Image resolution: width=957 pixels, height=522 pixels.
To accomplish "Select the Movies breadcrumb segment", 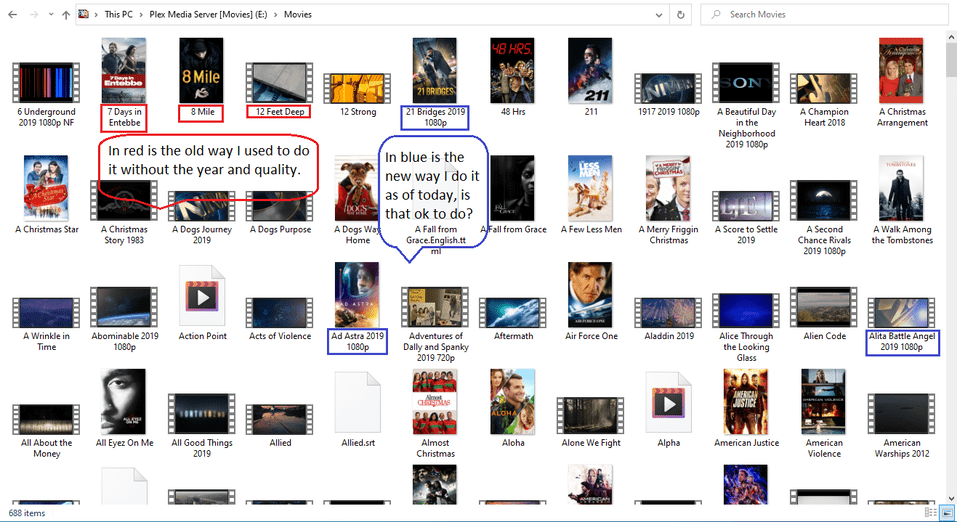I will tap(298, 14).
